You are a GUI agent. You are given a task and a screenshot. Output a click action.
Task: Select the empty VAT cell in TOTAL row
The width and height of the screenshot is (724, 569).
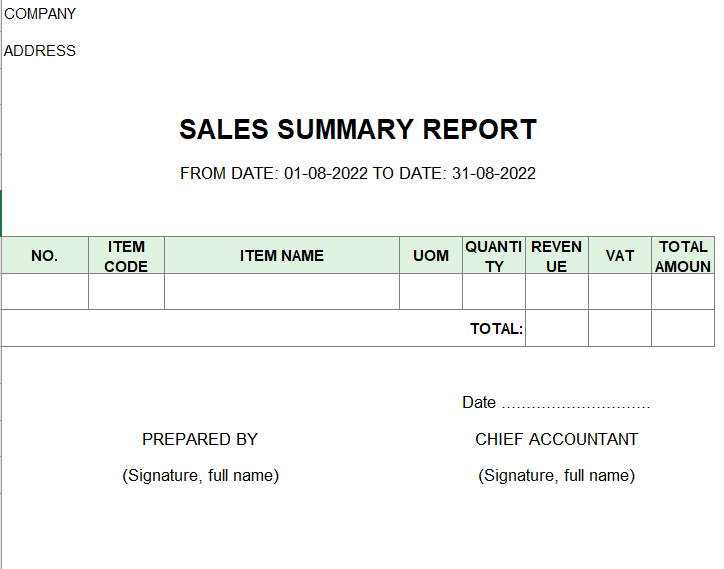620,328
